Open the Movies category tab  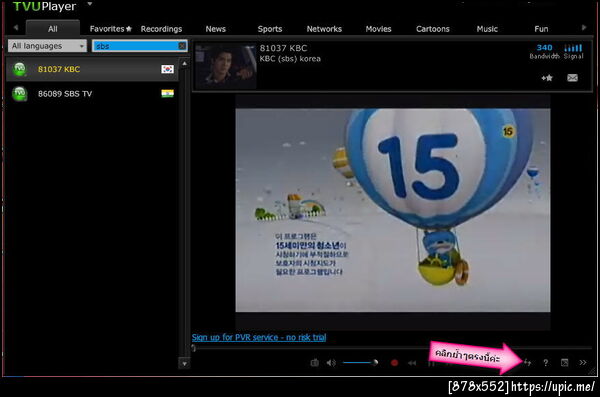[378, 29]
